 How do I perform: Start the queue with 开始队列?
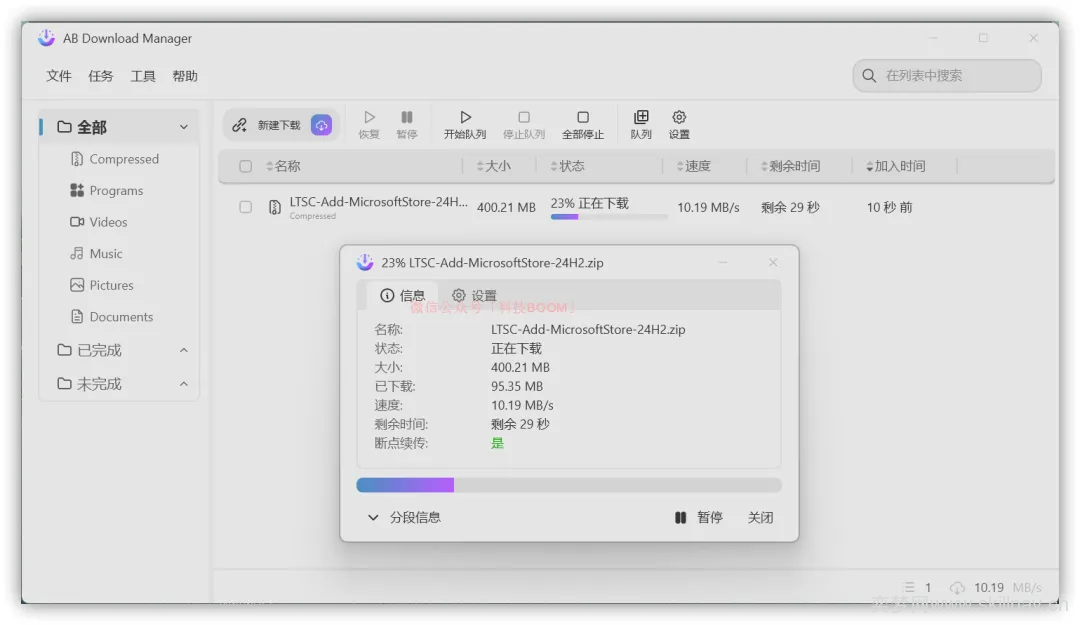[465, 125]
